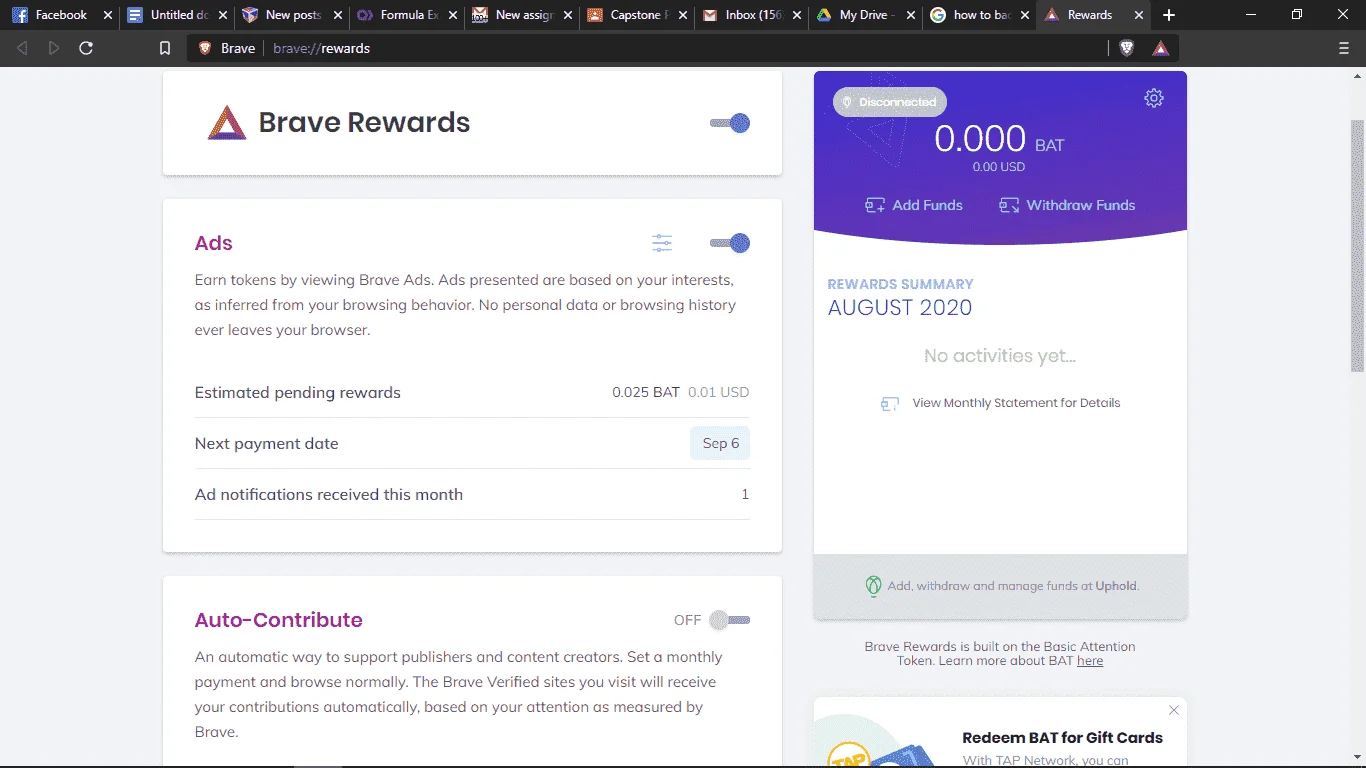This screenshot has width=1366, height=768.
Task: Click the Ads section heading
Action: pos(214,243)
